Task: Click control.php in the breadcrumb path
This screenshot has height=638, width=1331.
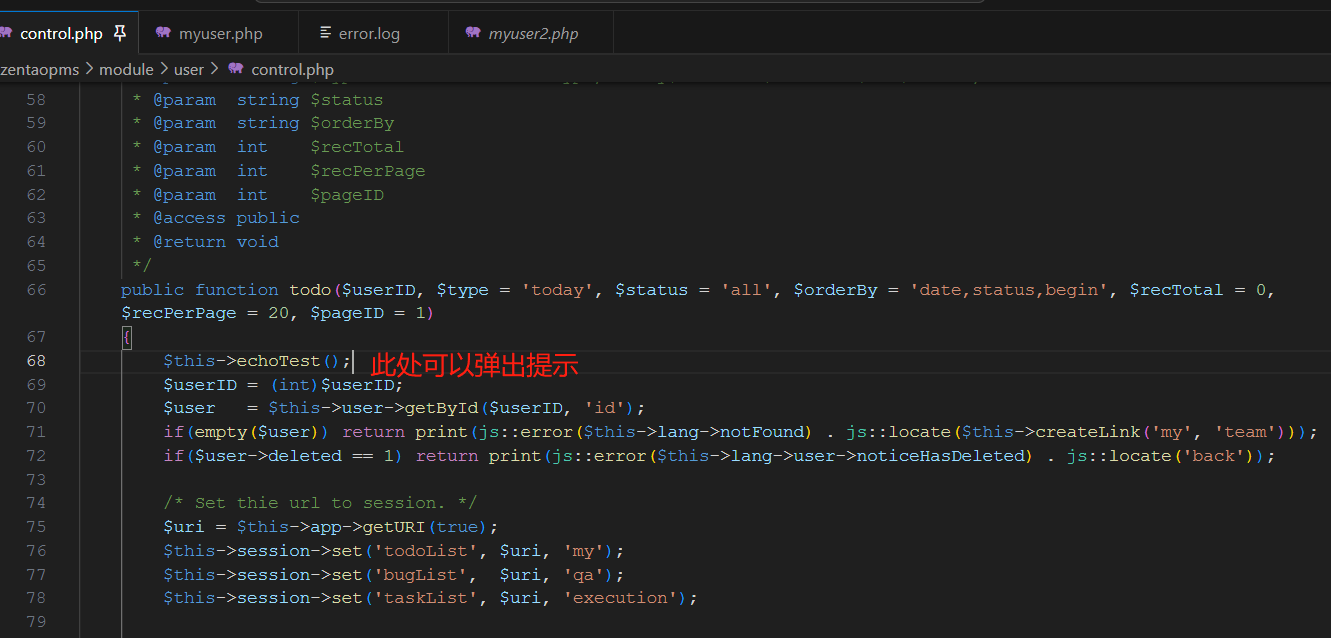Action: coord(292,69)
